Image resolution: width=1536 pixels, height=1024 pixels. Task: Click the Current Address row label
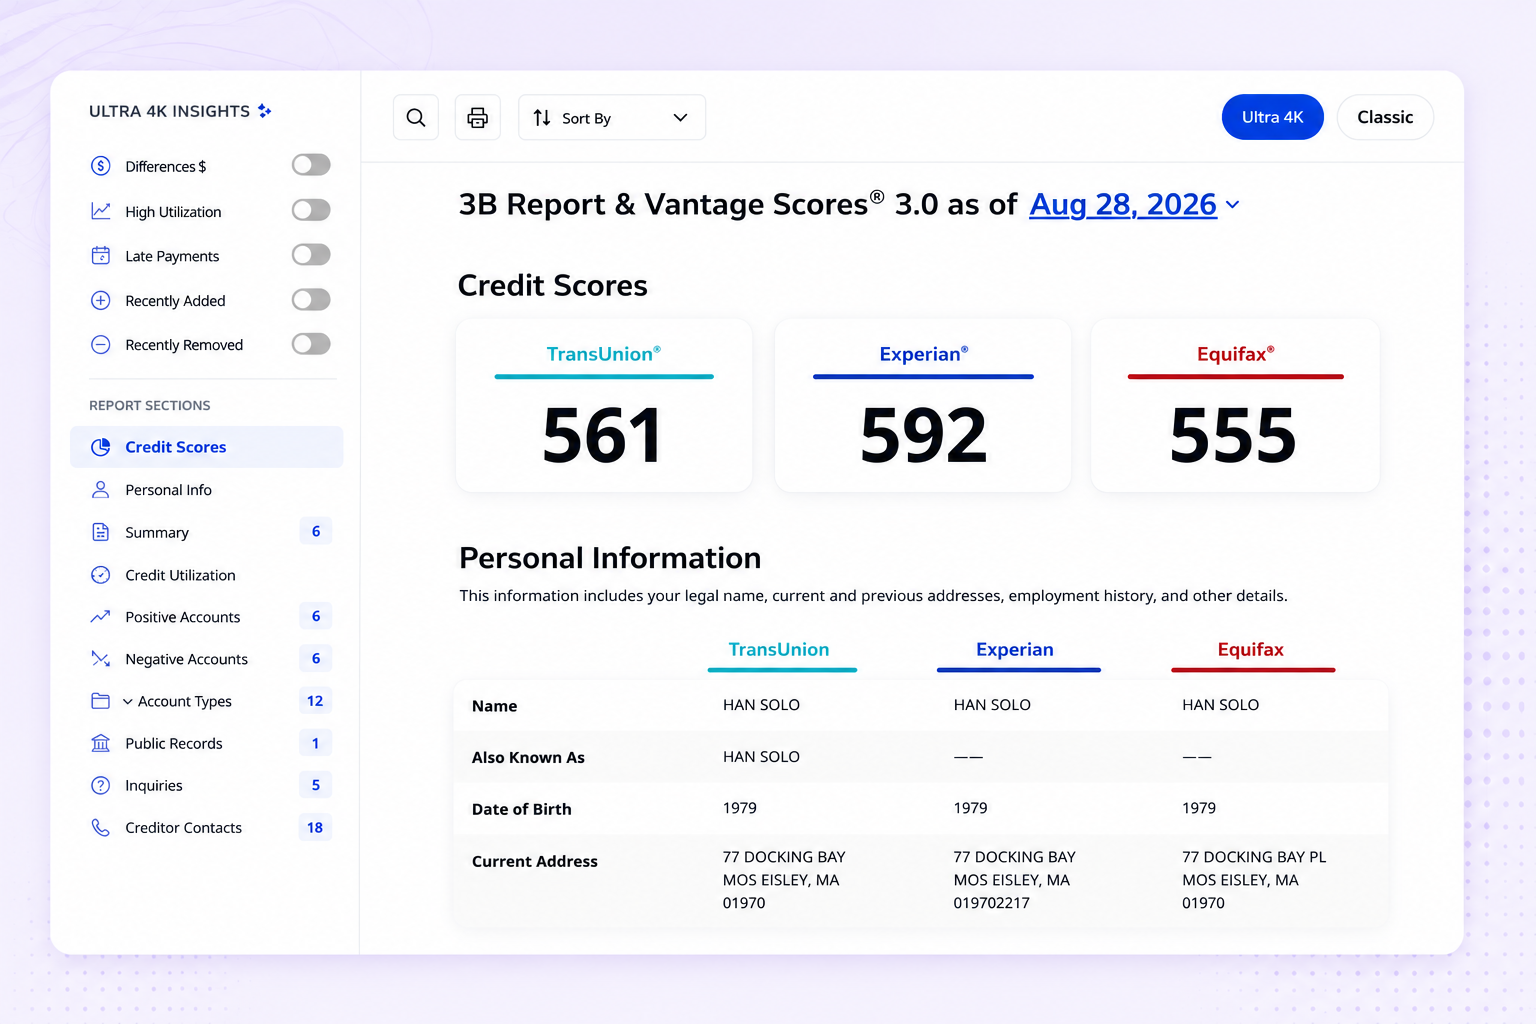click(535, 861)
